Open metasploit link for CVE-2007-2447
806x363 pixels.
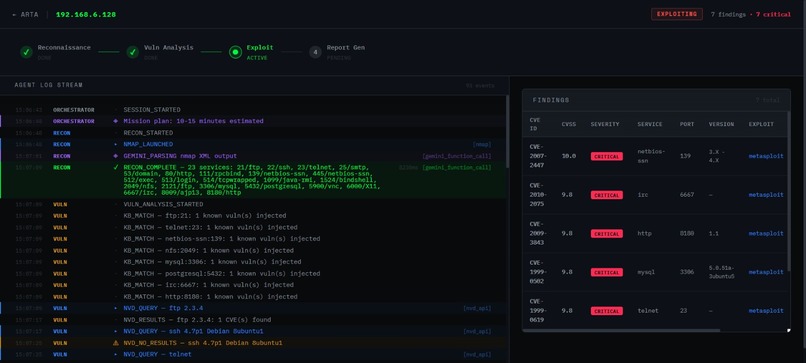click(x=766, y=156)
